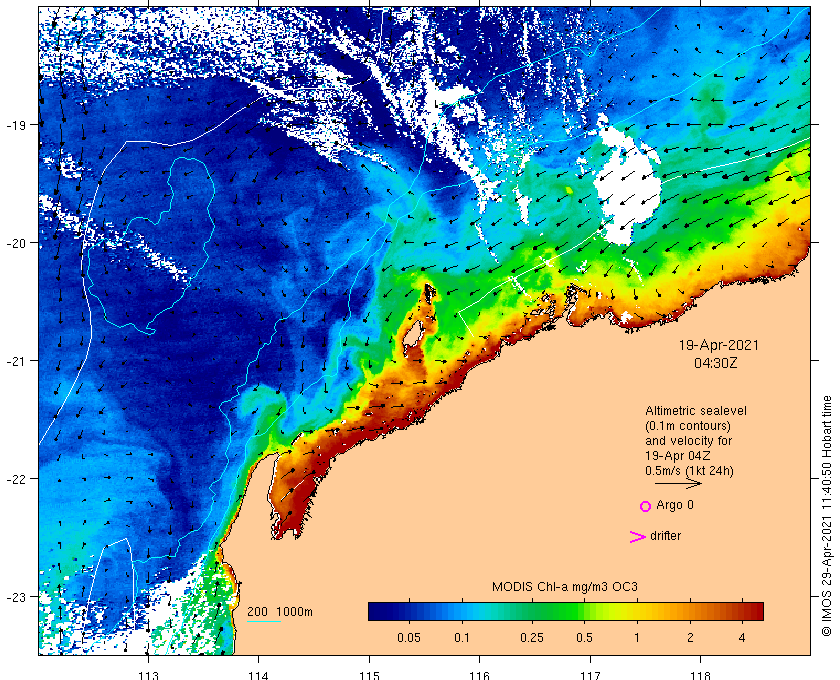Click the 118 longitude axis label
The width and height of the screenshot is (840, 680).
click(x=700, y=675)
